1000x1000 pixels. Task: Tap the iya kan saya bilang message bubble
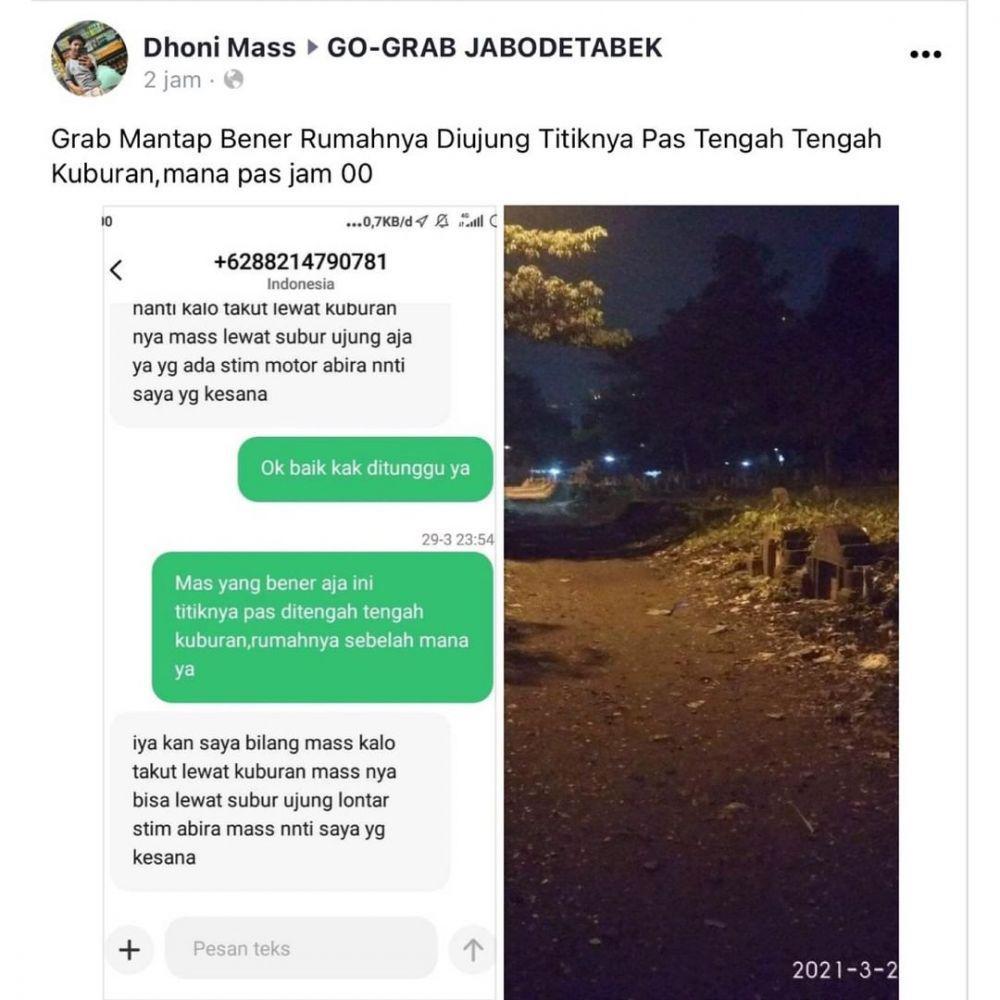281,801
